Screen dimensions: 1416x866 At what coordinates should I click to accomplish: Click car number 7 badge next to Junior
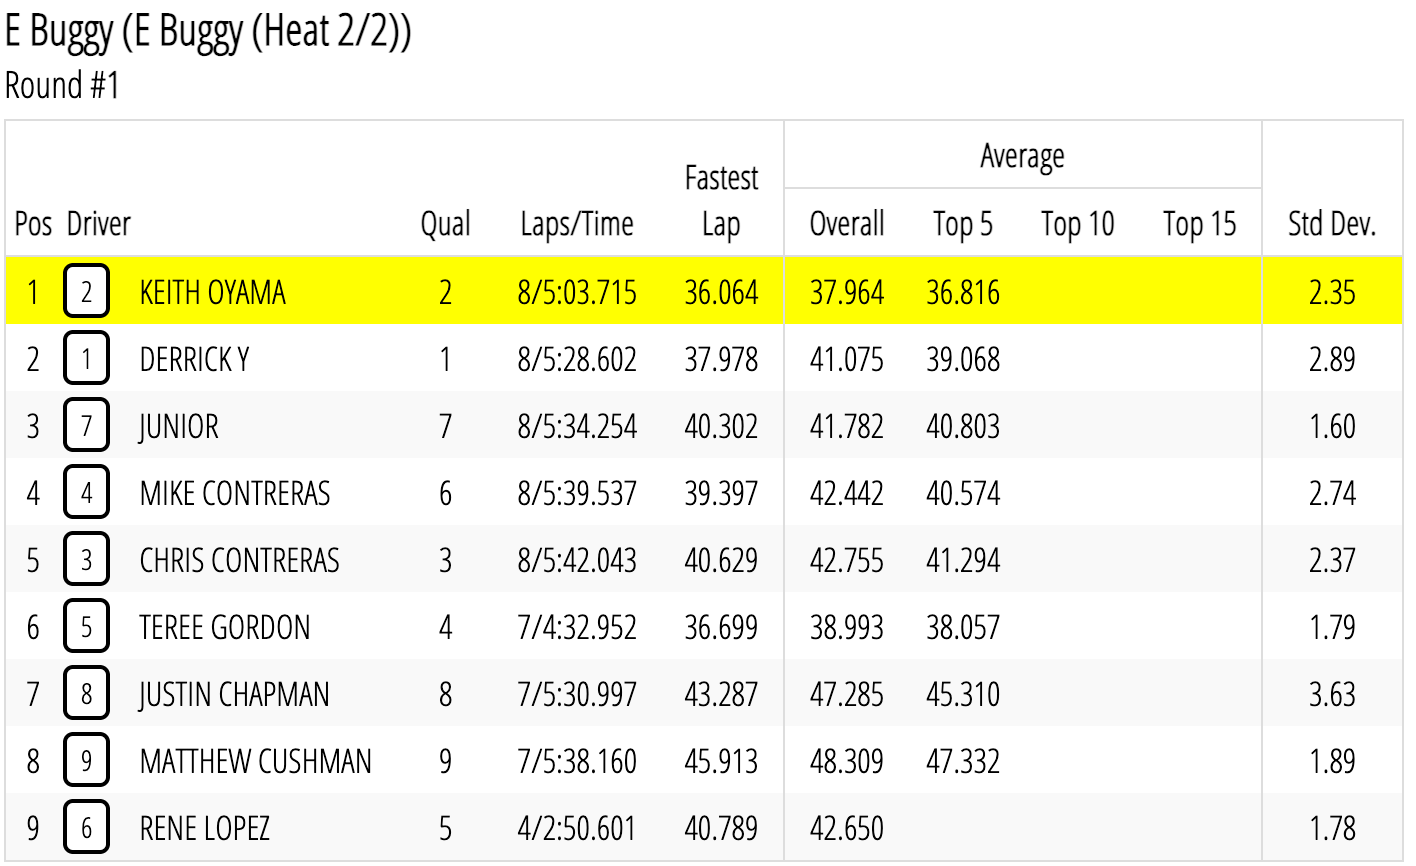(x=86, y=426)
